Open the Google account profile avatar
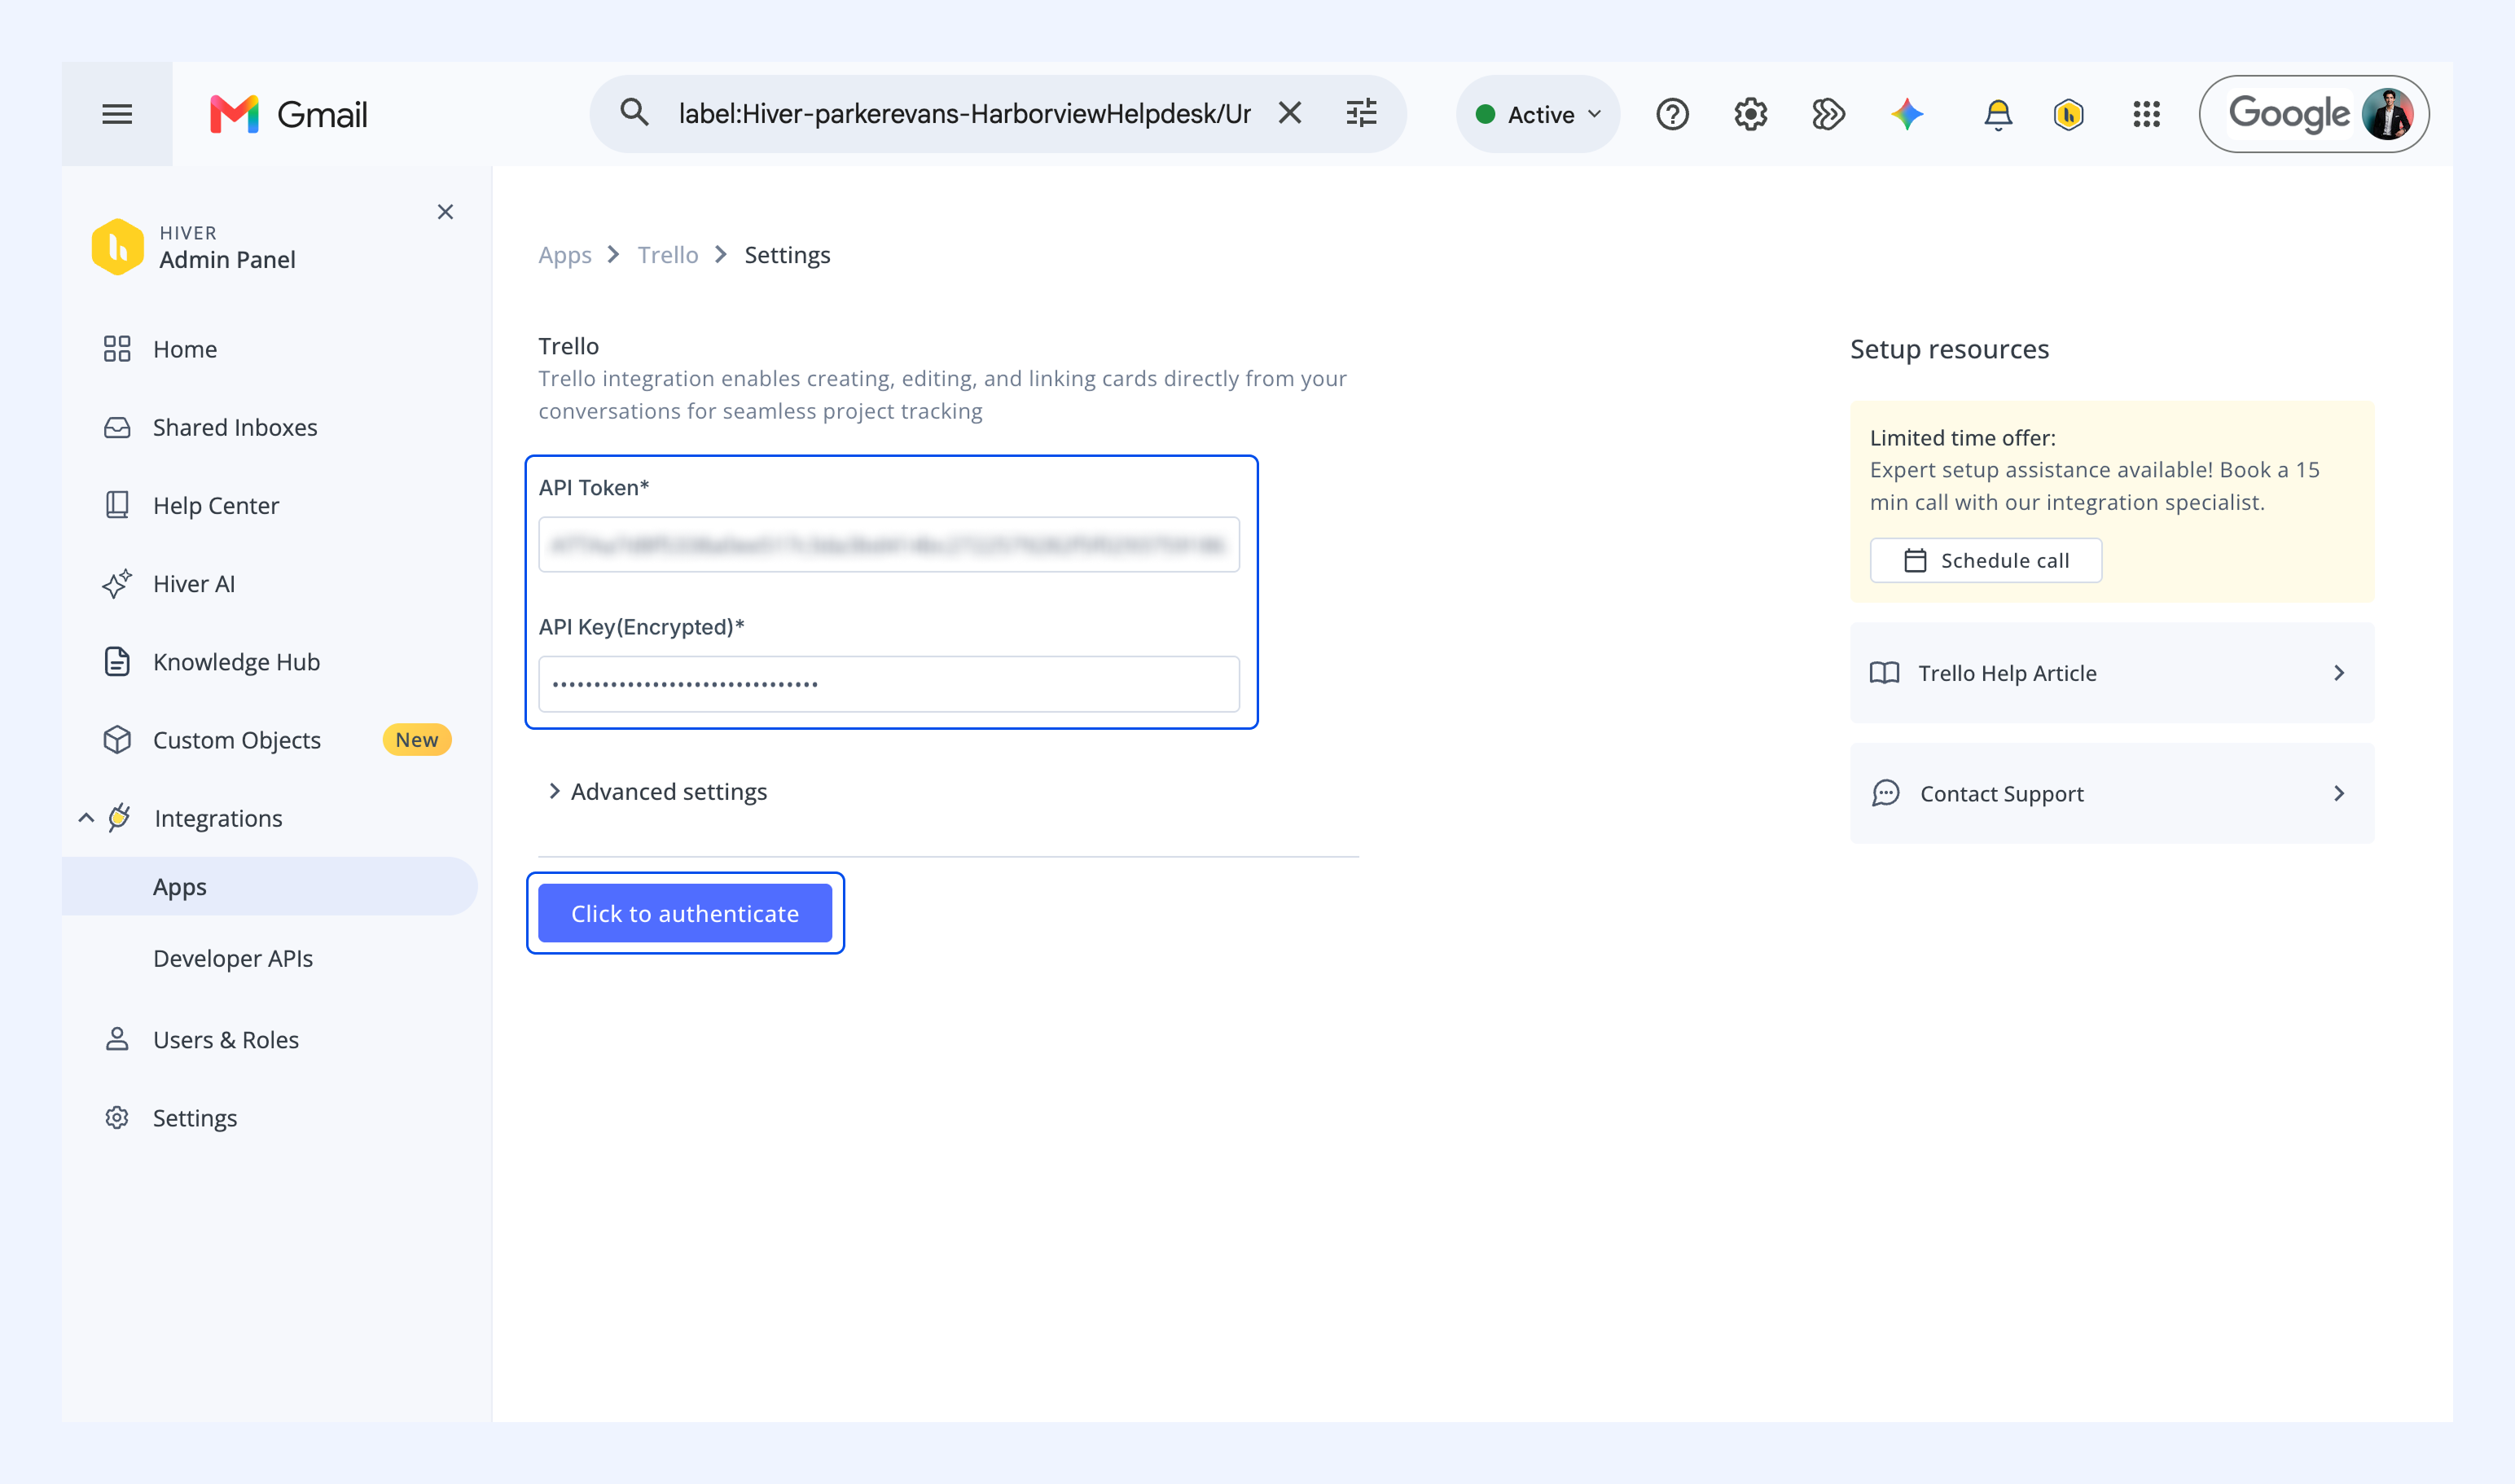Image resolution: width=2515 pixels, height=1484 pixels. click(2387, 114)
